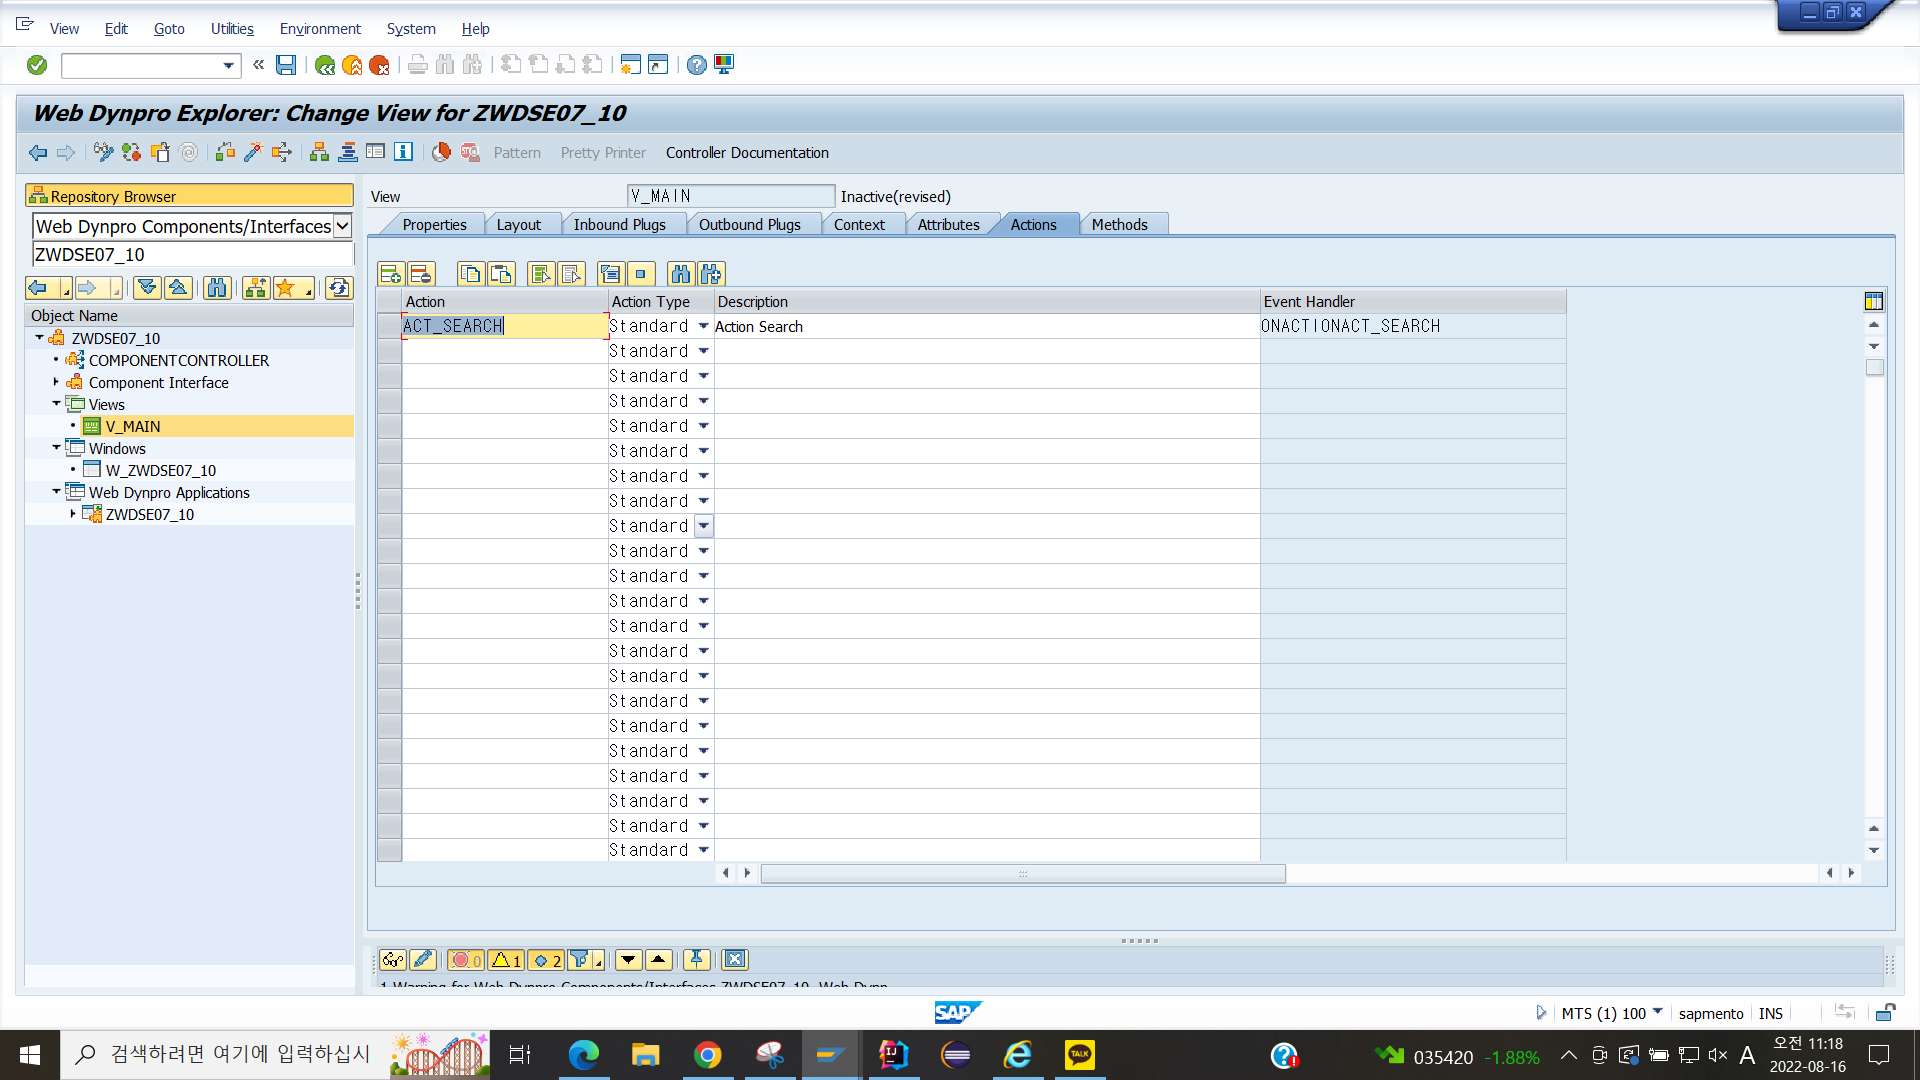Switch to the Layout tab

pos(518,225)
